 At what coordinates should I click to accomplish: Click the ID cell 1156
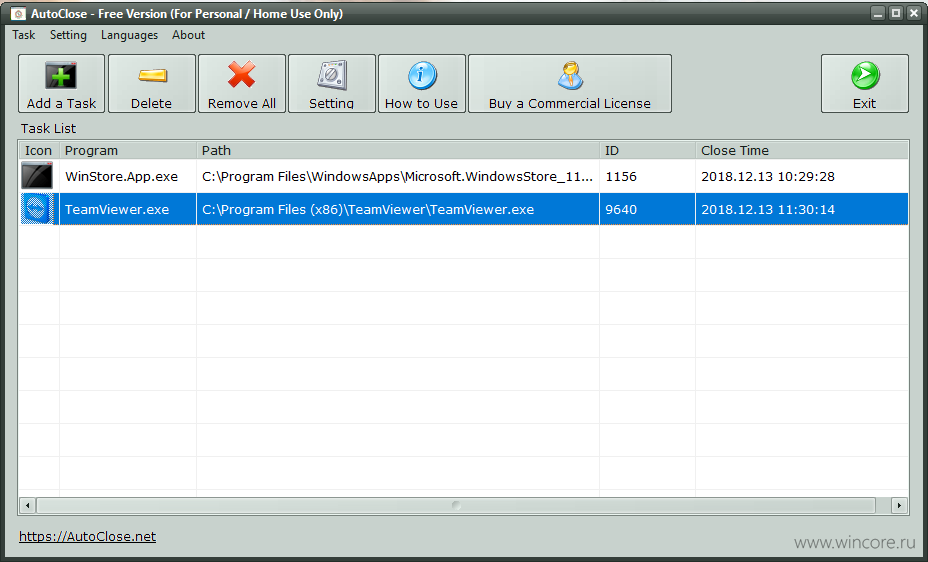coord(647,176)
